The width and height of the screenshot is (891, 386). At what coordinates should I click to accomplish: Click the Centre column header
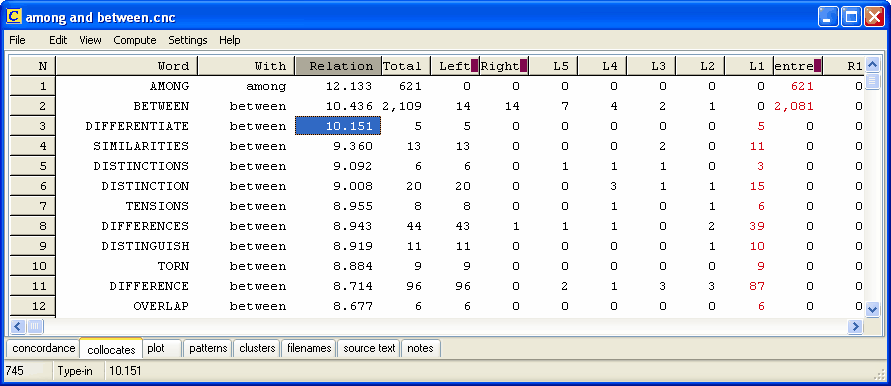coord(797,66)
